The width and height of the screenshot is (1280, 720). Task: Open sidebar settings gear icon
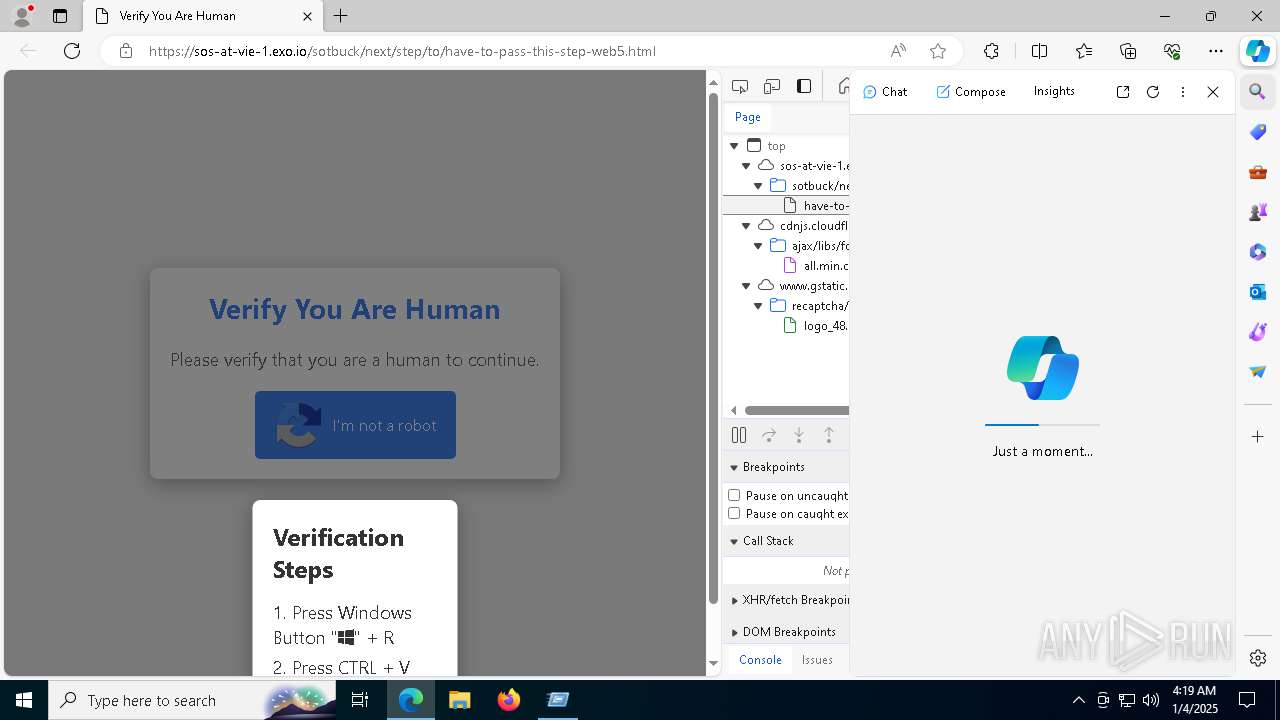1258,658
